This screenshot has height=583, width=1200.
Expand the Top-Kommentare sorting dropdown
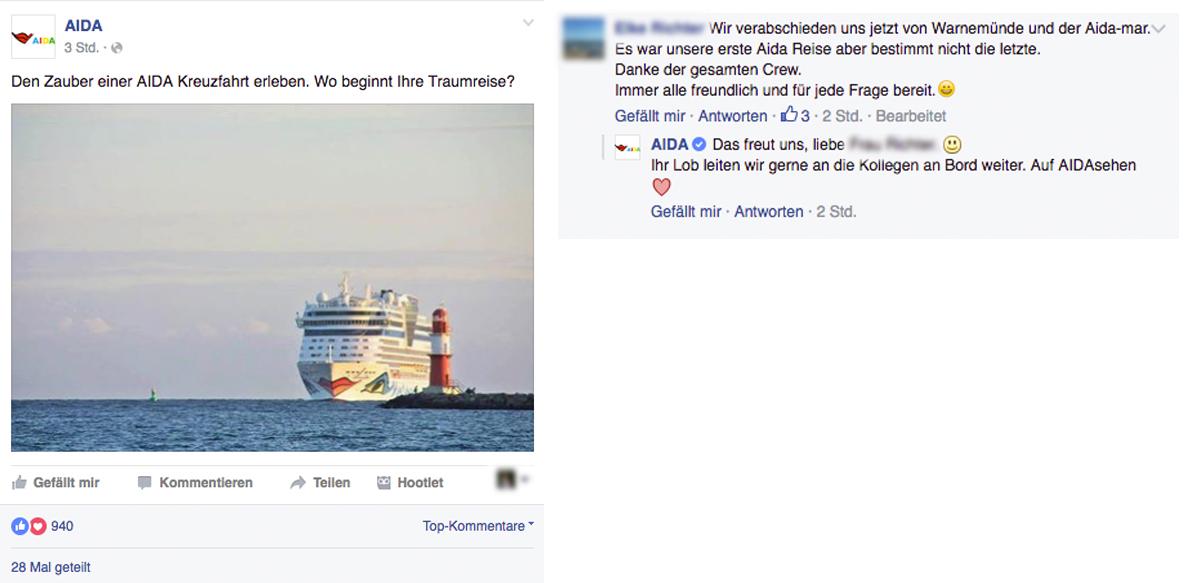point(478,526)
